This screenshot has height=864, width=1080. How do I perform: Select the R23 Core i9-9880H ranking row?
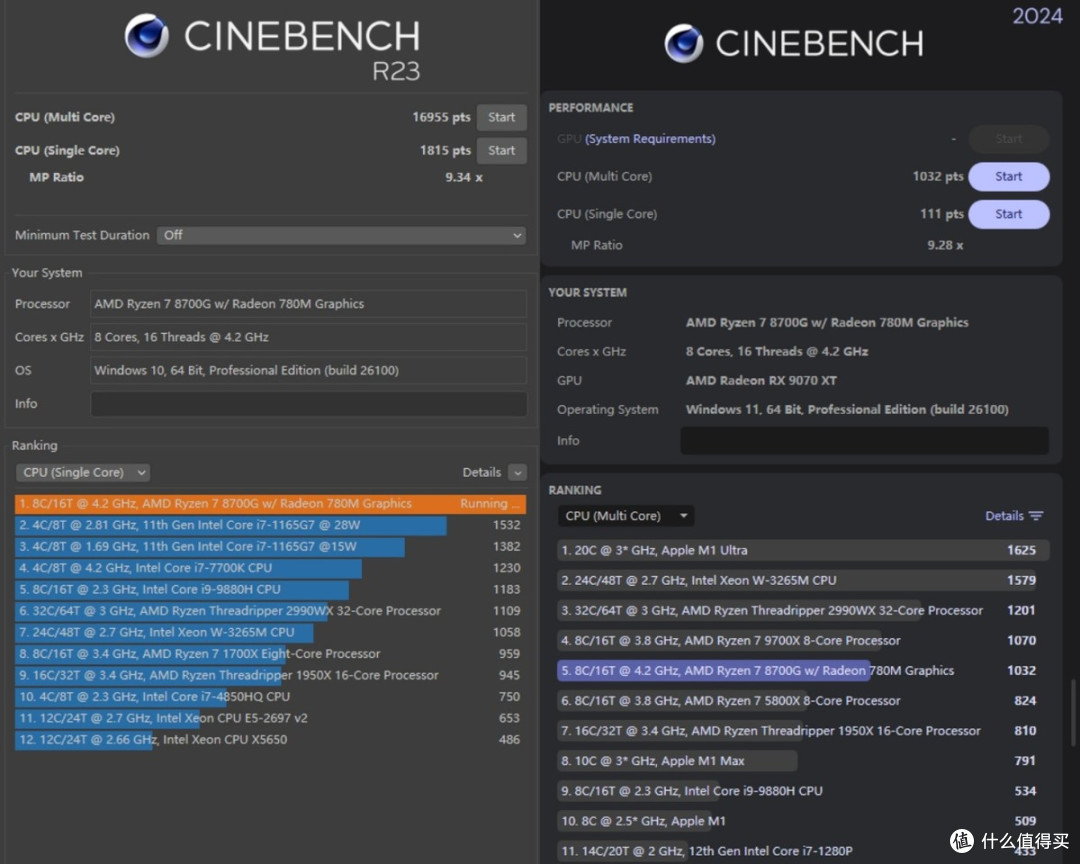coord(270,589)
